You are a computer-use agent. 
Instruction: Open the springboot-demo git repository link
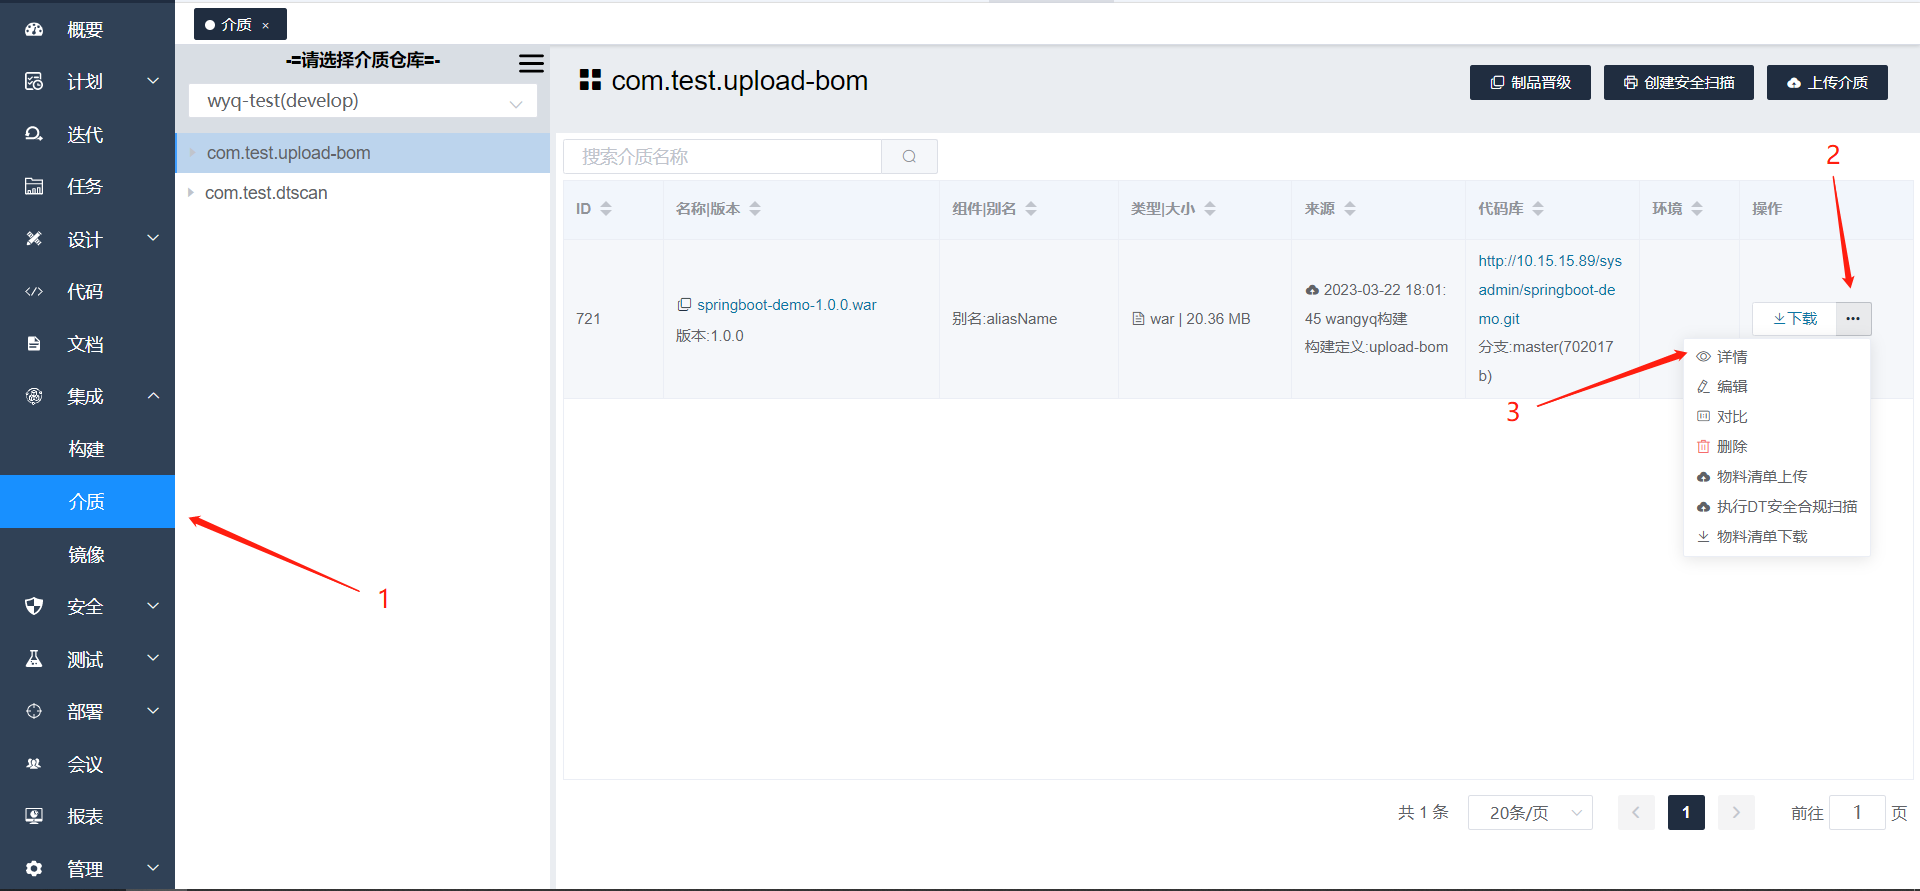[x=1549, y=290]
